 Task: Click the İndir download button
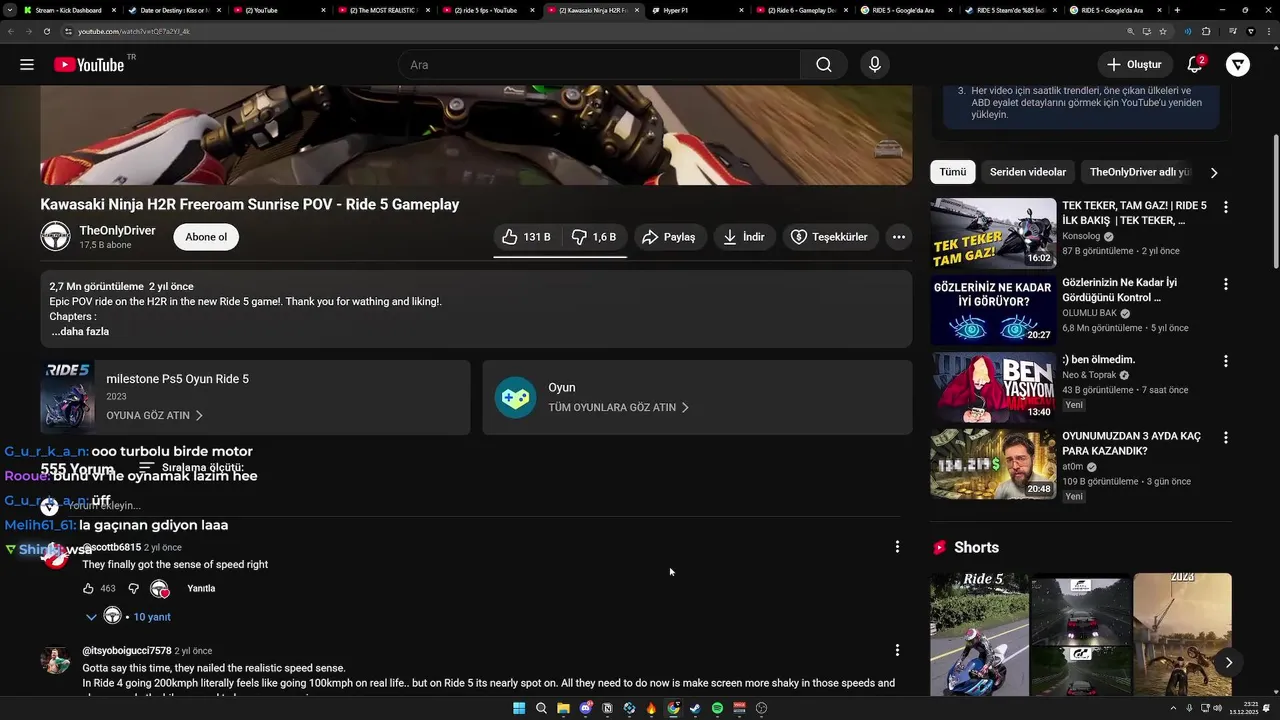pos(745,237)
